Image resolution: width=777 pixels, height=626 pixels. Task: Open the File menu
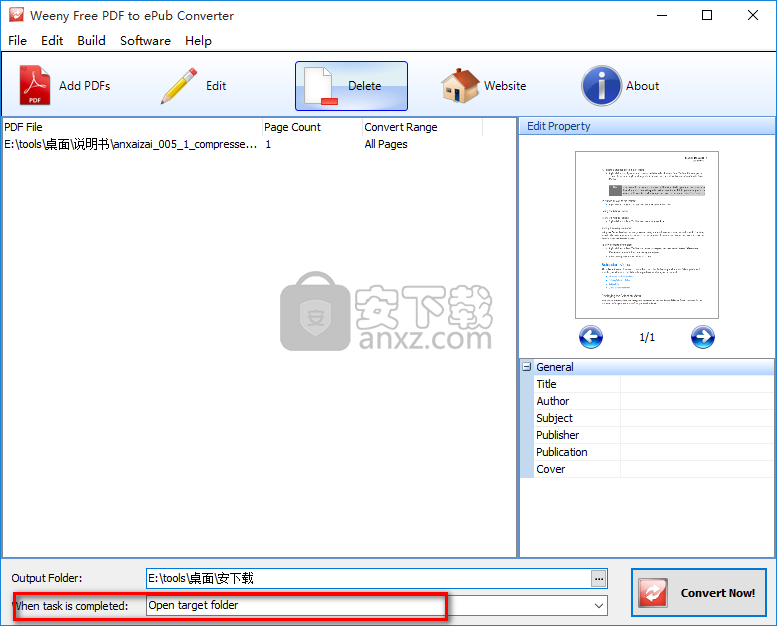[x=17, y=41]
